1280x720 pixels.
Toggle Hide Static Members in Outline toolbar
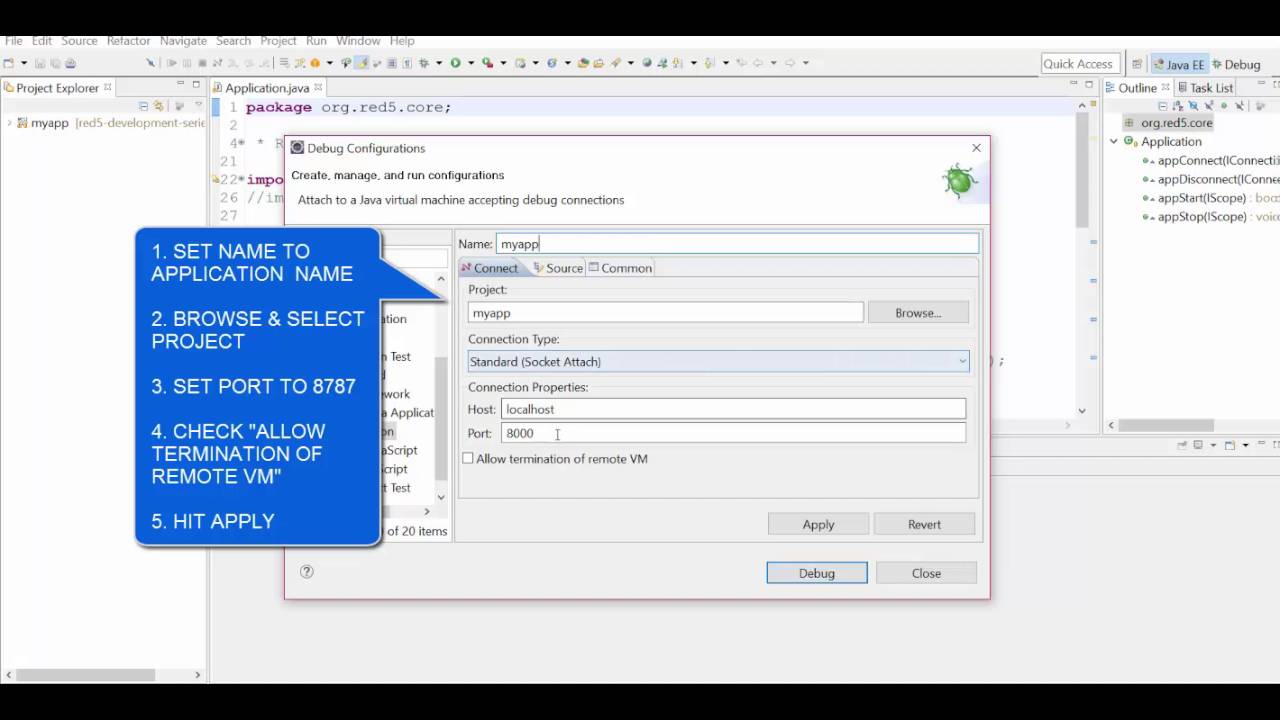point(1208,105)
